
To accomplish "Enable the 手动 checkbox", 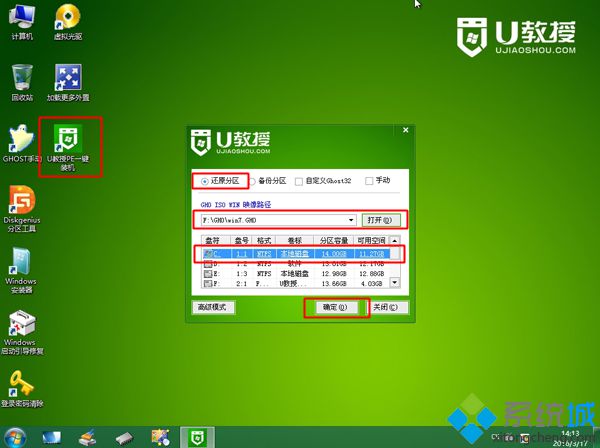I will click(369, 181).
